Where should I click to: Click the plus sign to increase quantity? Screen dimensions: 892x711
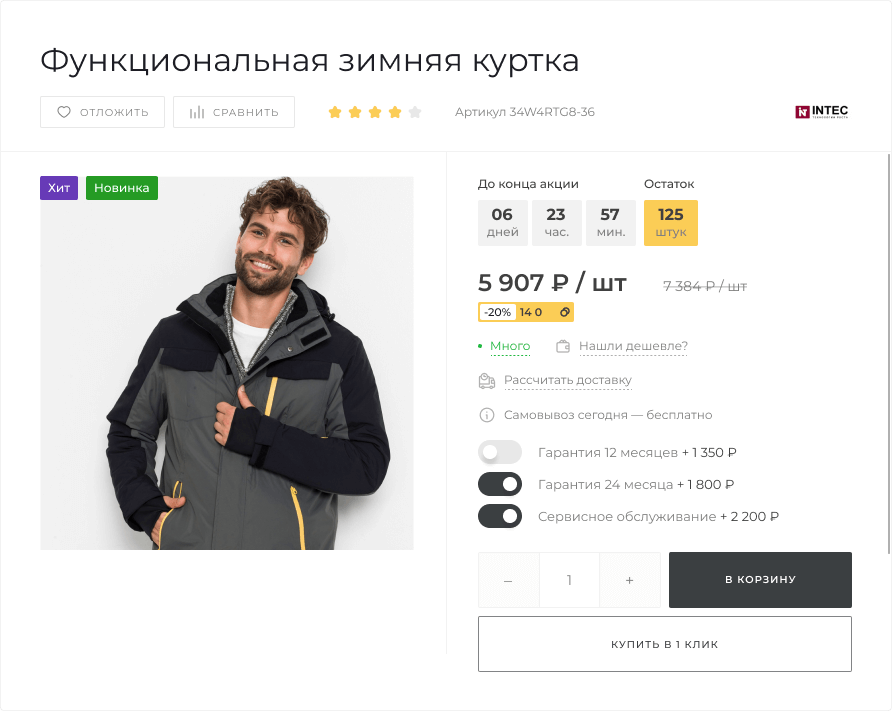point(630,580)
